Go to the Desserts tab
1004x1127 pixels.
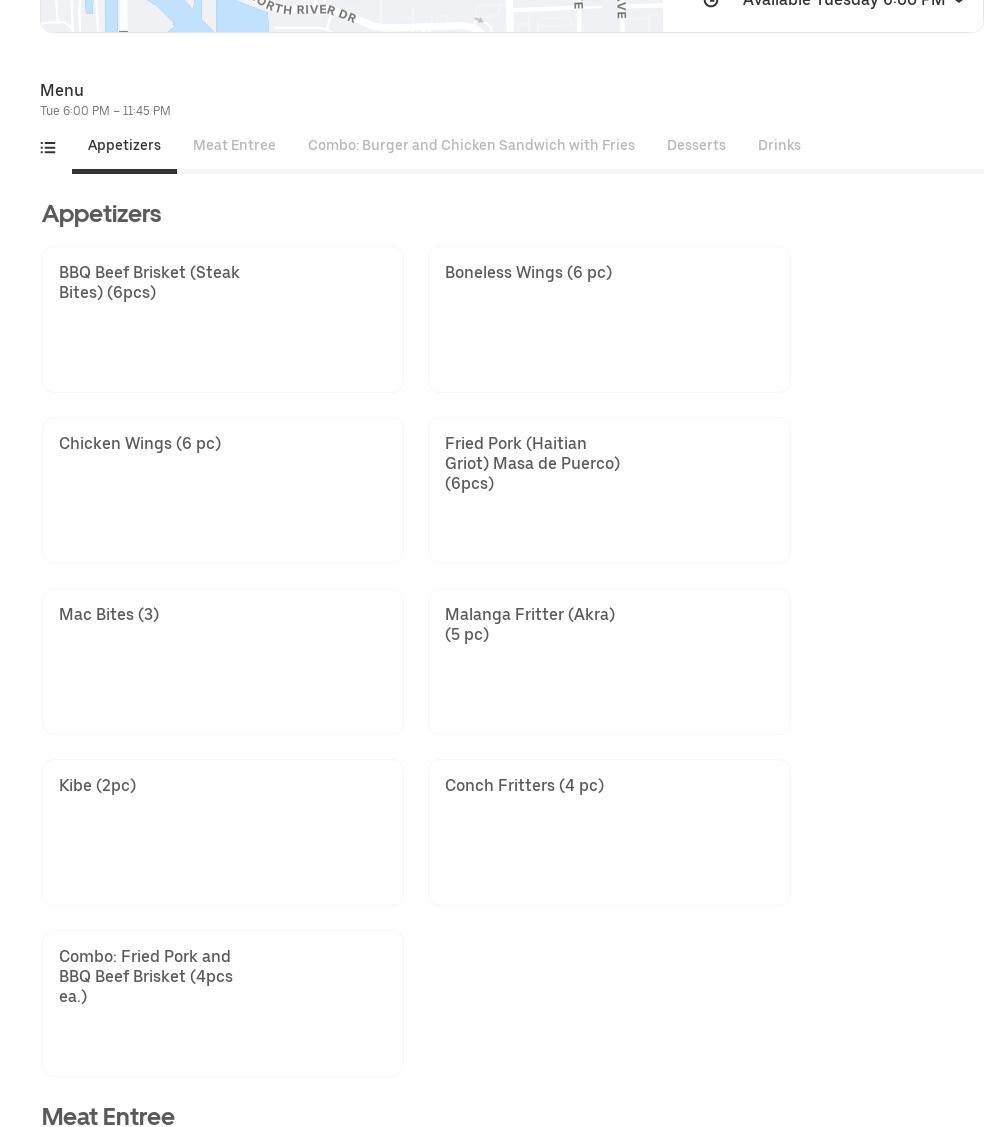click(696, 146)
